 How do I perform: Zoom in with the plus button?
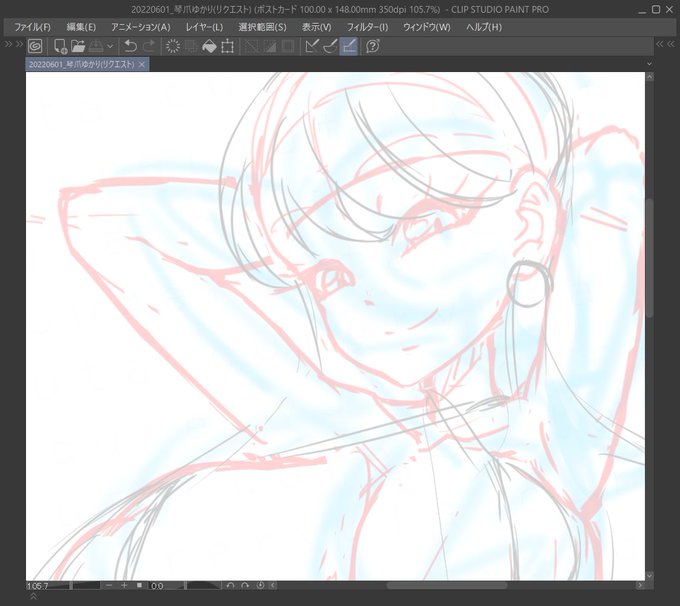click(x=124, y=586)
